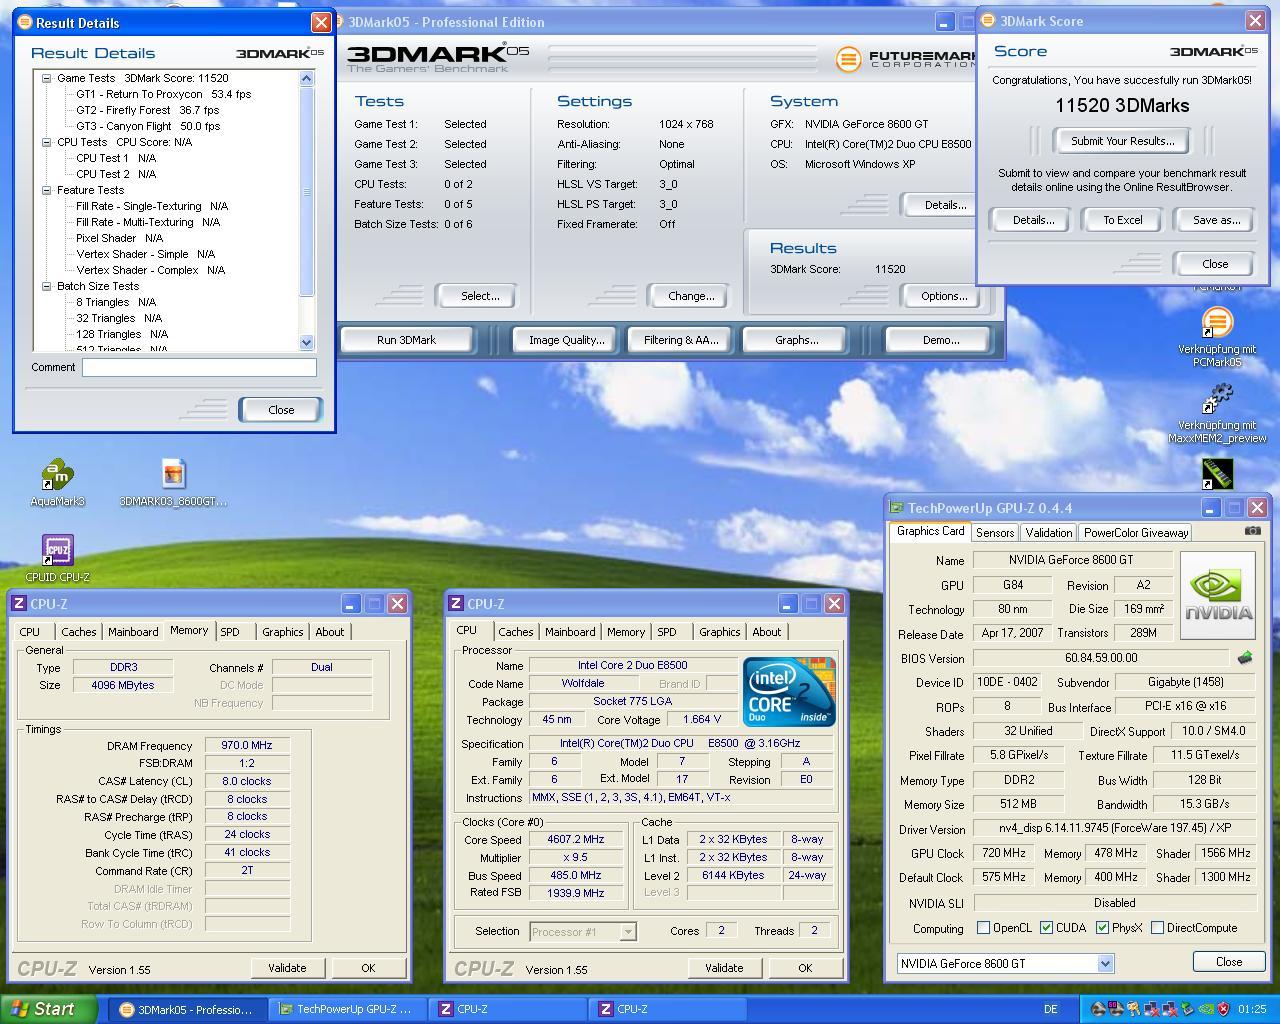Open Image Quality settings
This screenshot has width=1280, height=1024.
pyautogui.click(x=566, y=340)
